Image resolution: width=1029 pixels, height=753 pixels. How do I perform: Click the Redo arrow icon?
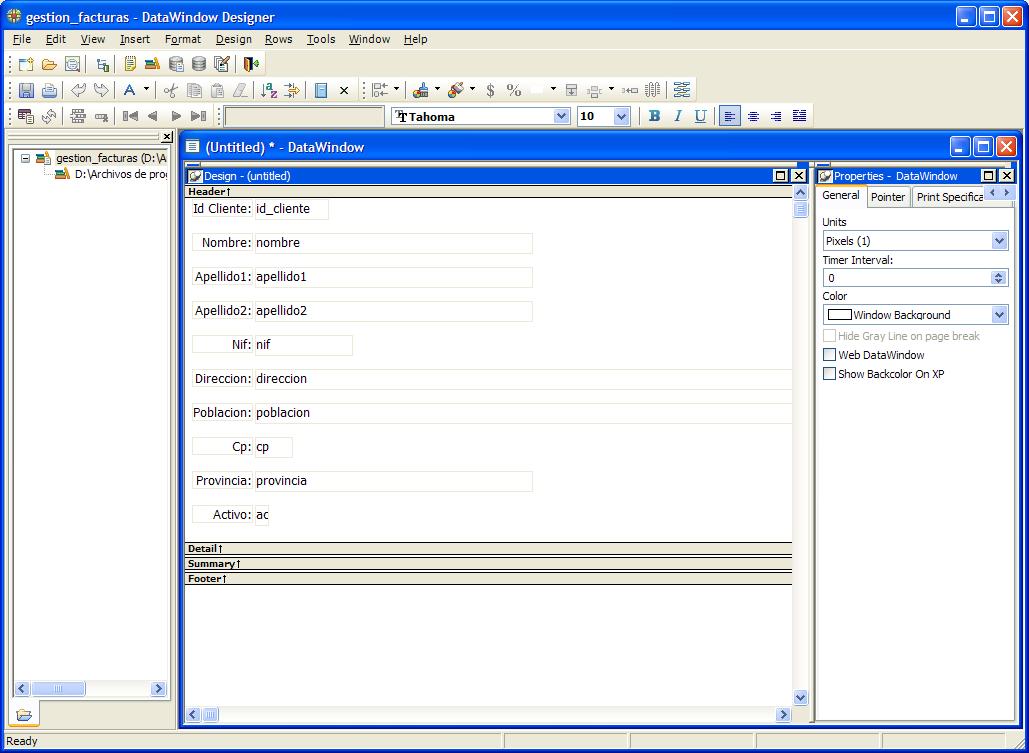coord(100,90)
